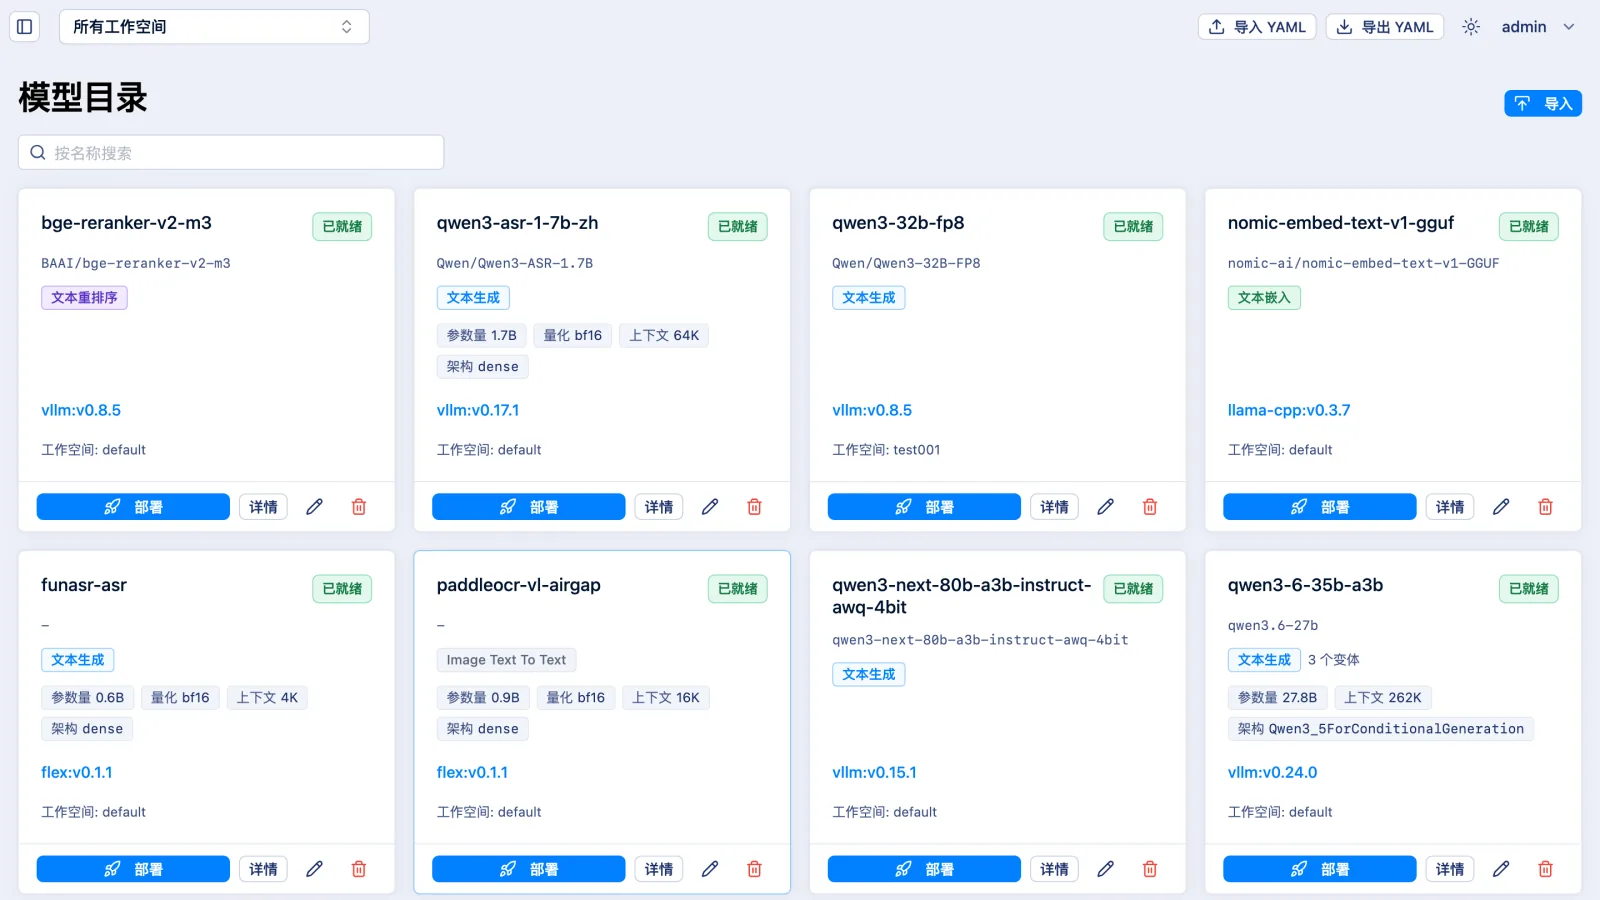Screen dimensions: 1600x900
Task: Edit funasr-asr with pencil icon
Action: (x=314, y=869)
